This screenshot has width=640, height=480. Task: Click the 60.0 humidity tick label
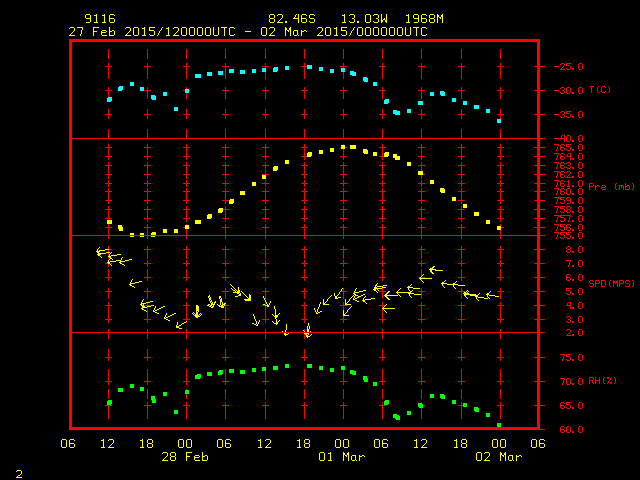tap(571, 429)
